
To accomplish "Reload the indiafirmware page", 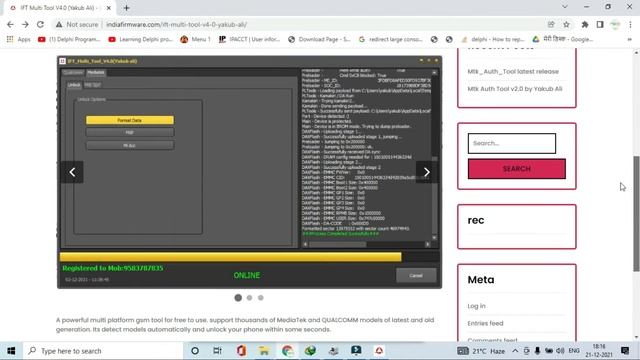I will click(40, 24).
